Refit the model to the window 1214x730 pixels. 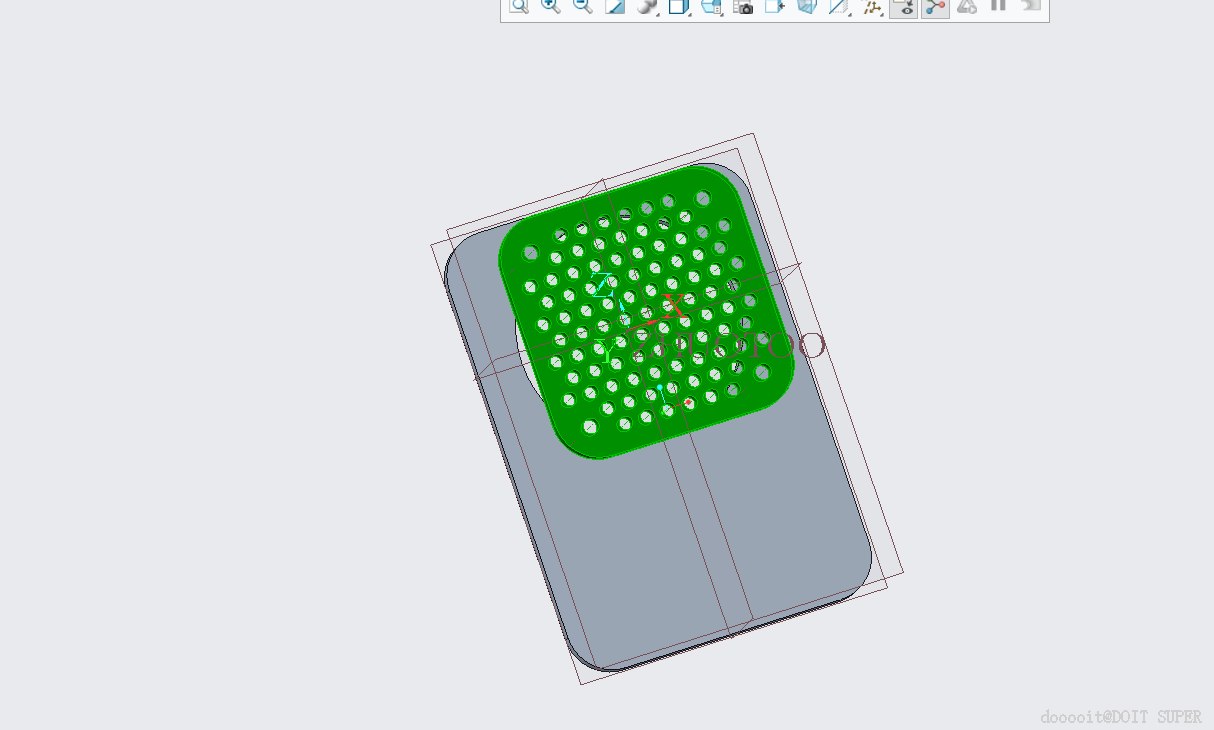coord(518,6)
